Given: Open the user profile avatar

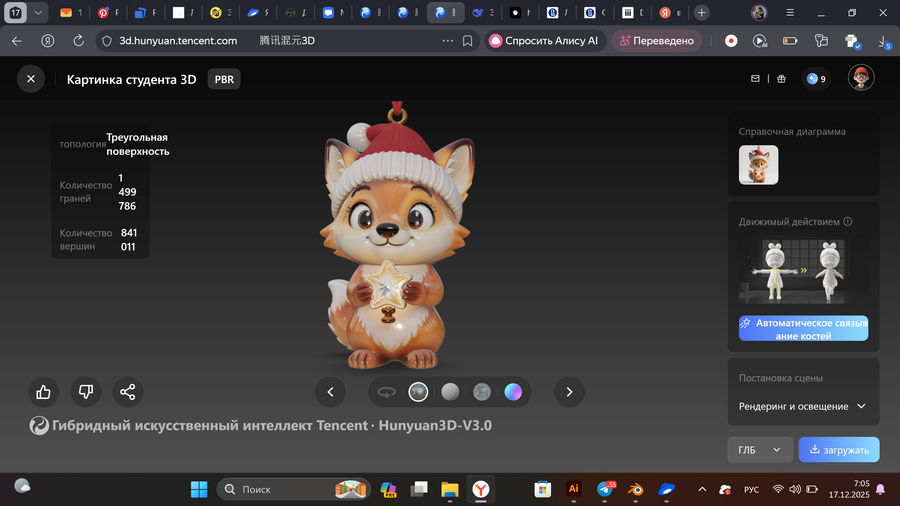Looking at the screenshot, I should (861, 78).
